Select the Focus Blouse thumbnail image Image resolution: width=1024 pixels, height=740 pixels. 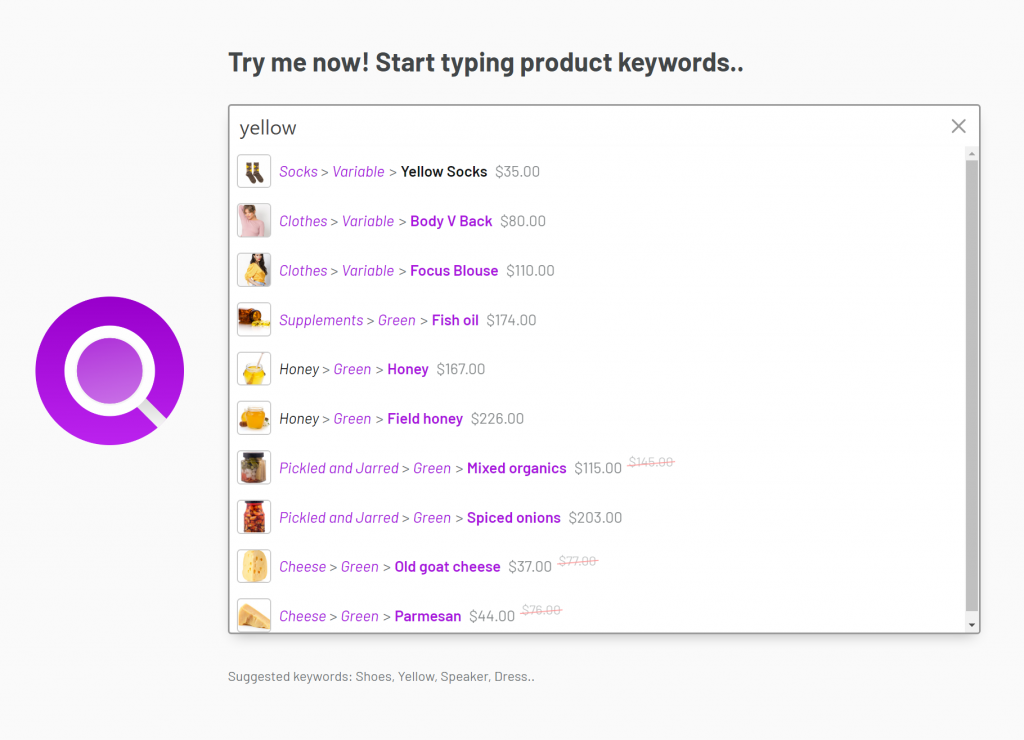254,270
